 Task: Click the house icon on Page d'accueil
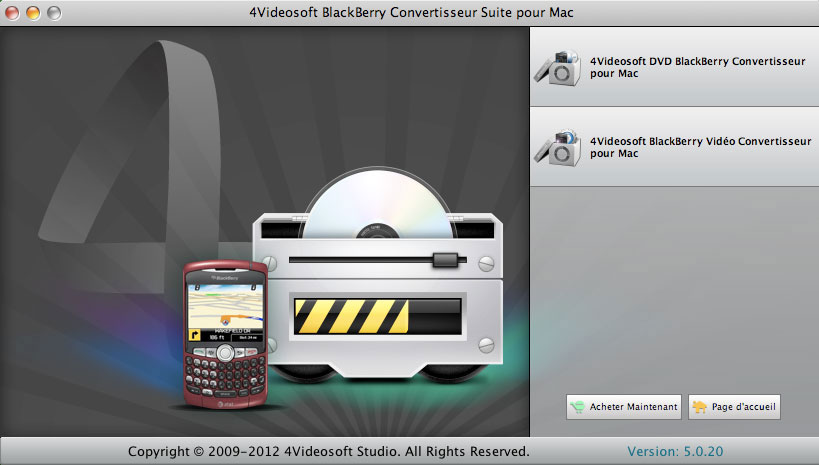pos(700,407)
